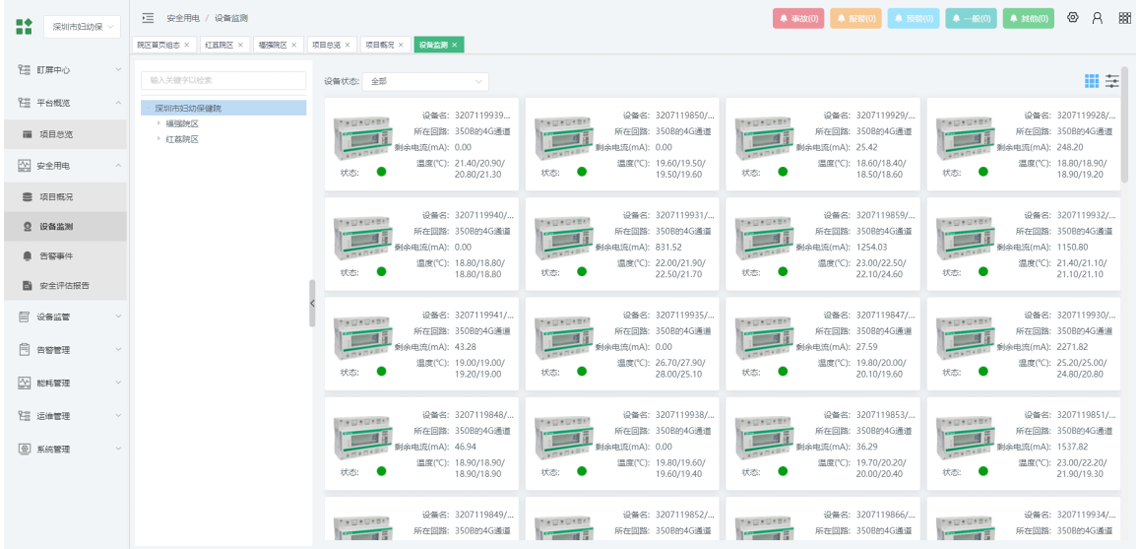Click the 项目总览 sidebar icon
Image resolution: width=1136 pixels, height=549 pixels.
(27, 134)
